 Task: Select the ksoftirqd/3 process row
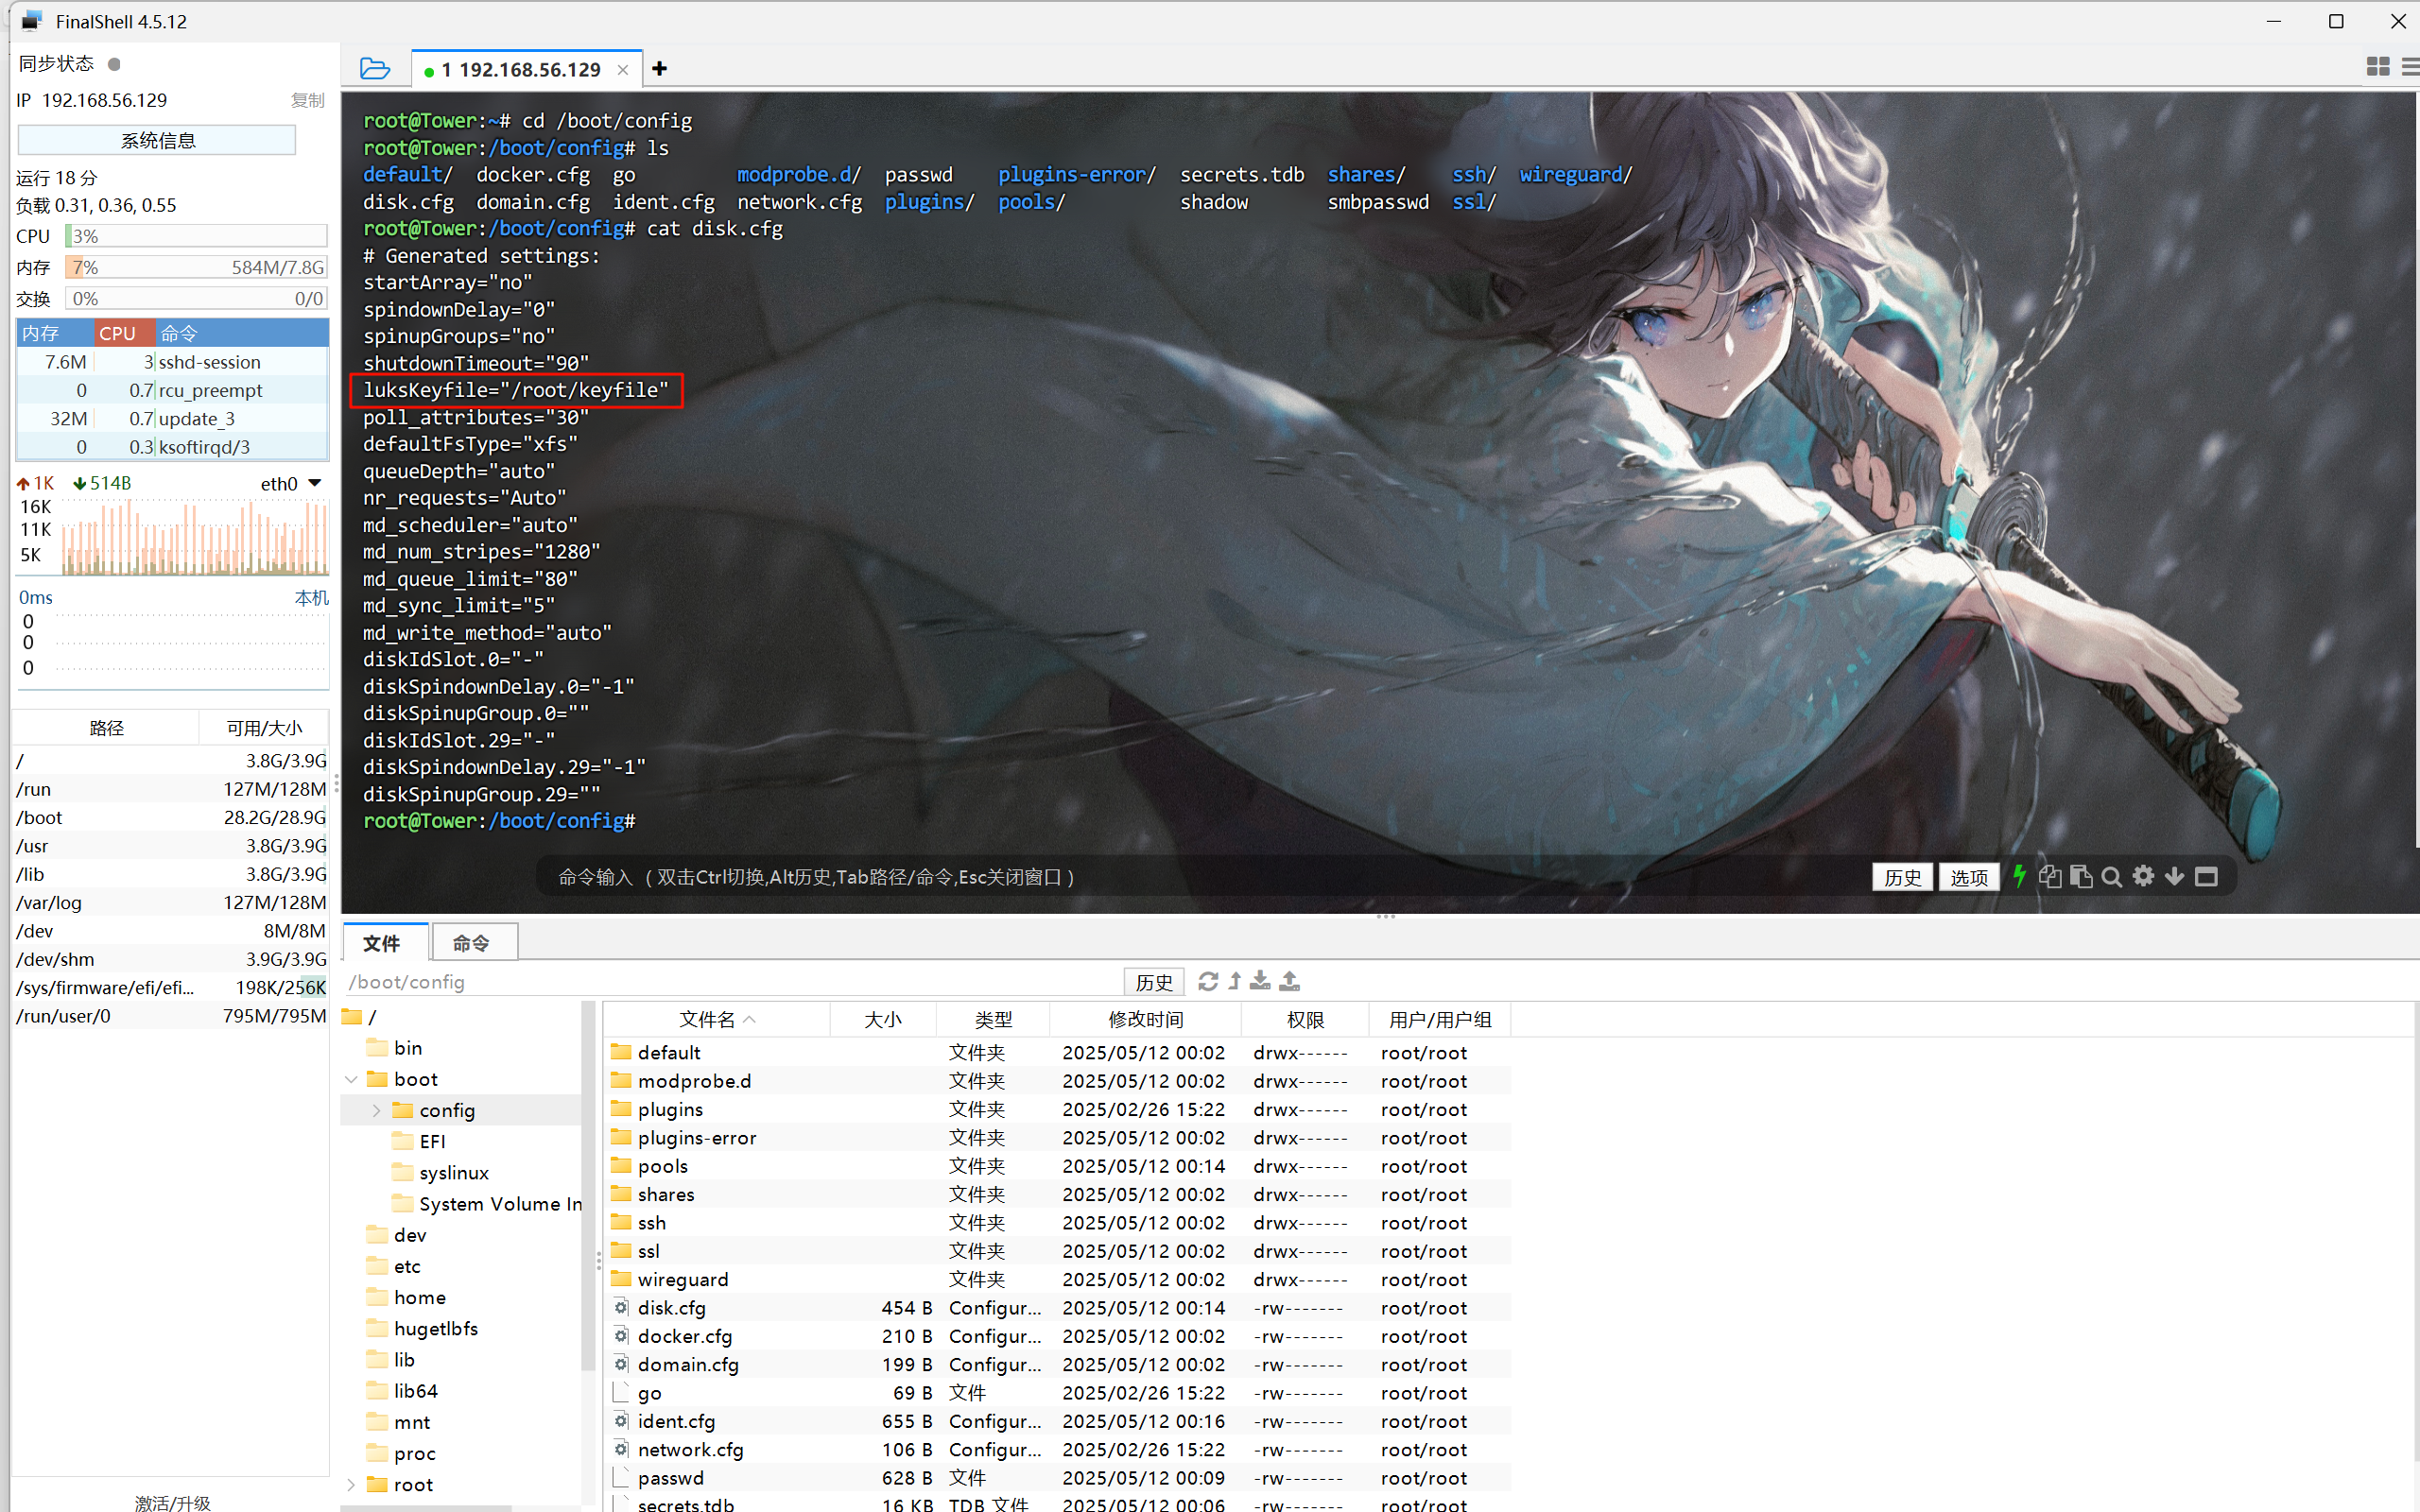pyautogui.click(x=172, y=447)
